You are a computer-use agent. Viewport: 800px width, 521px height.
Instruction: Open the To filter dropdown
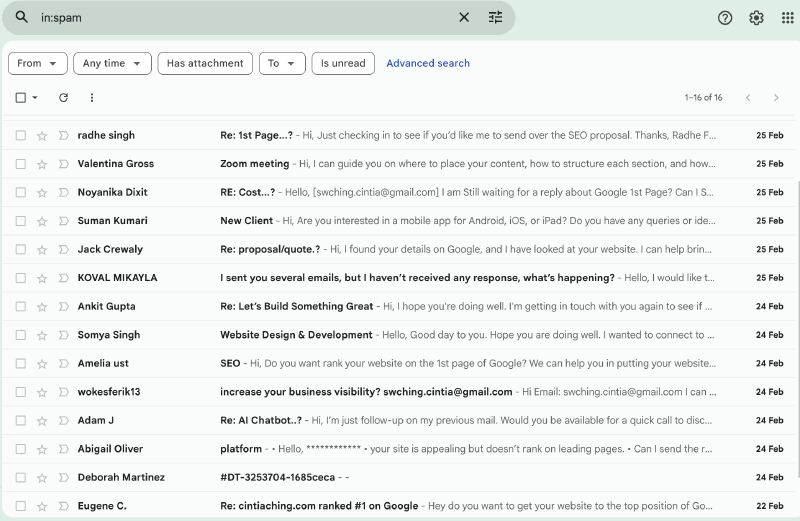tap(282, 63)
